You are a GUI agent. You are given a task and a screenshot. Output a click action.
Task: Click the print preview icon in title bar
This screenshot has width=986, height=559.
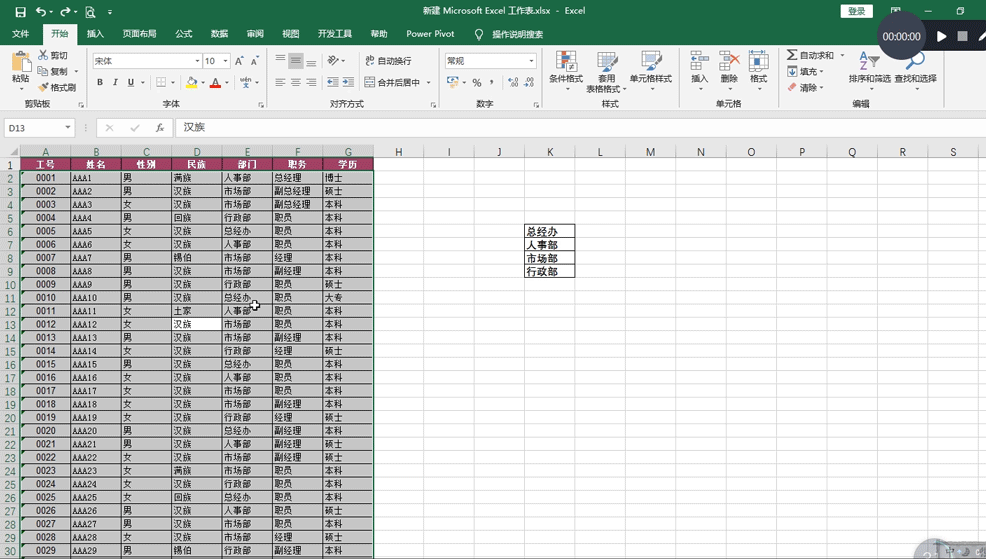[x=90, y=11]
